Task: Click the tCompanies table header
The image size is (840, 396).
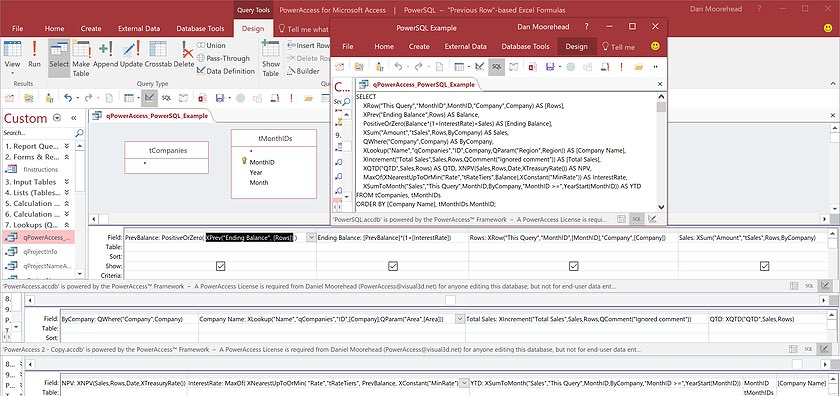Action: click(x=168, y=151)
